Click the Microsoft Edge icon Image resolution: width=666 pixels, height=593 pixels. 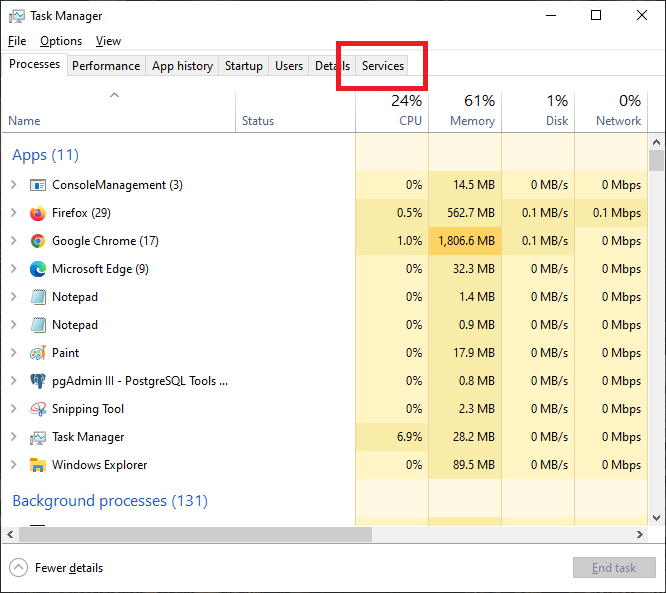coord(38,269)
